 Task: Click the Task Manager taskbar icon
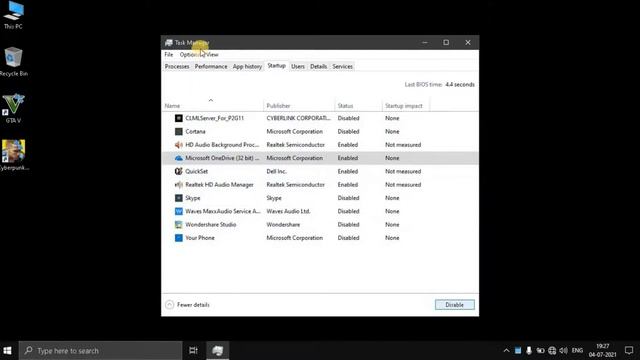pos(218,351)
